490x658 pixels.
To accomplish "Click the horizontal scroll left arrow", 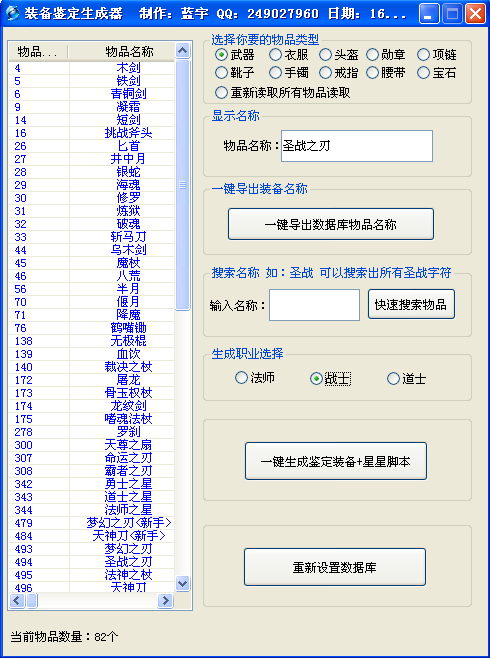I will 17,601.
